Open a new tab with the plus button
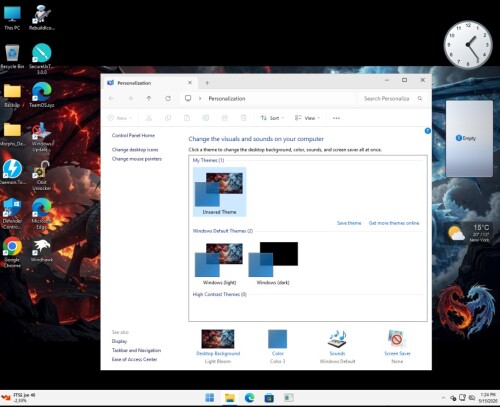This screenshot has width=500, height=407. pyautogui.click(x=207, y=83)
